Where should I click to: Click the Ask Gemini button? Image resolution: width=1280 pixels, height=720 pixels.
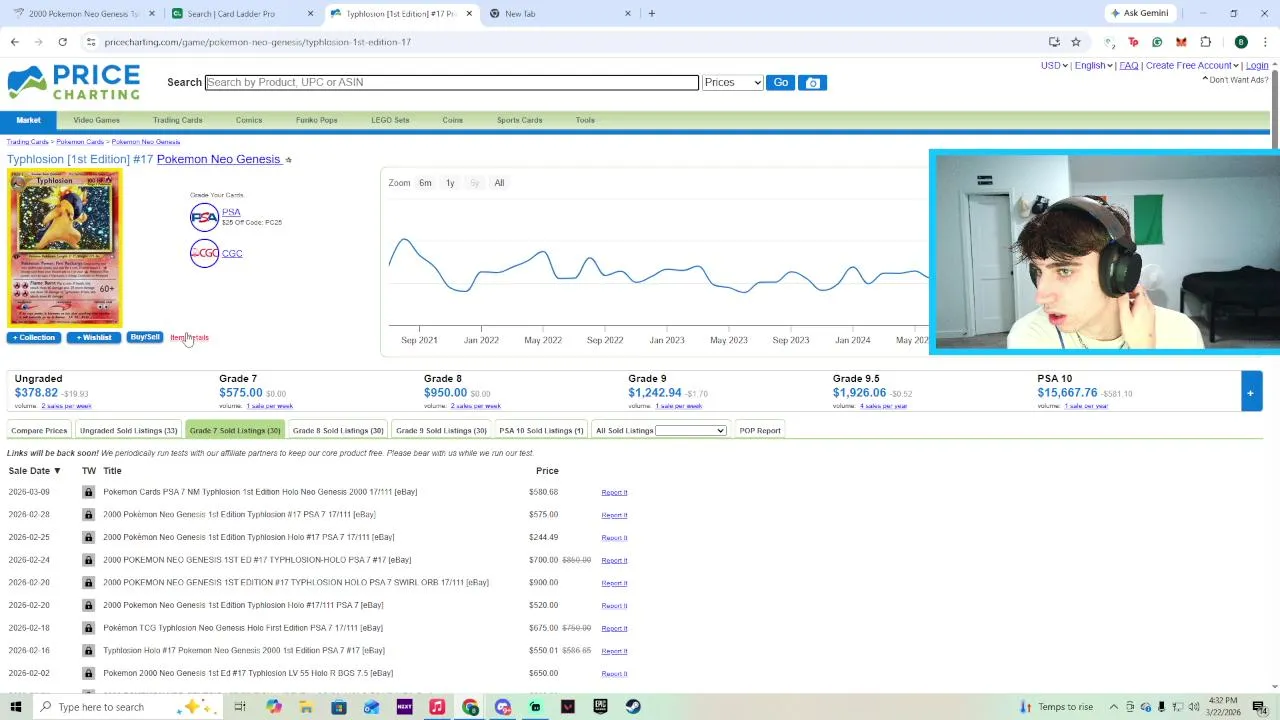(1140, 13)
